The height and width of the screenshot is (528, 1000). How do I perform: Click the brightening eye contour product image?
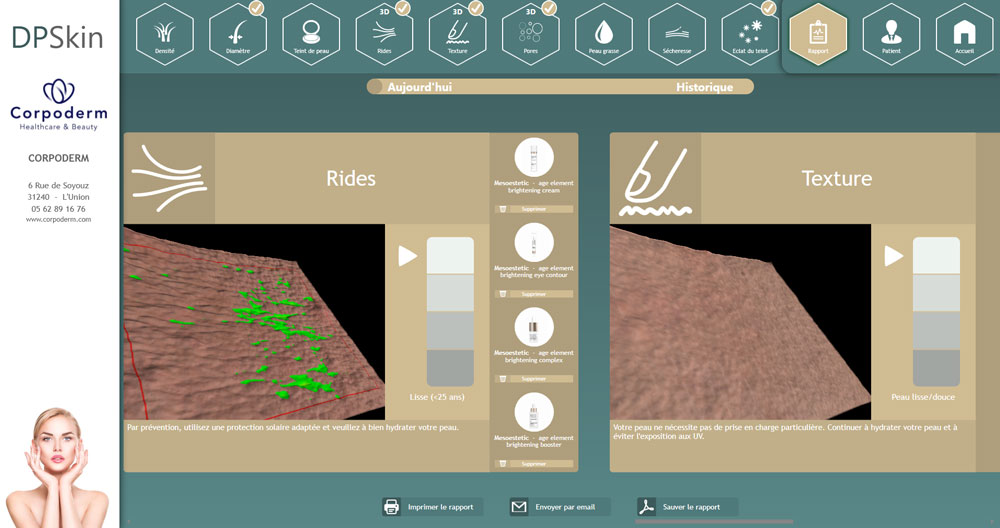pyautogui.click(x=534, y=243)
